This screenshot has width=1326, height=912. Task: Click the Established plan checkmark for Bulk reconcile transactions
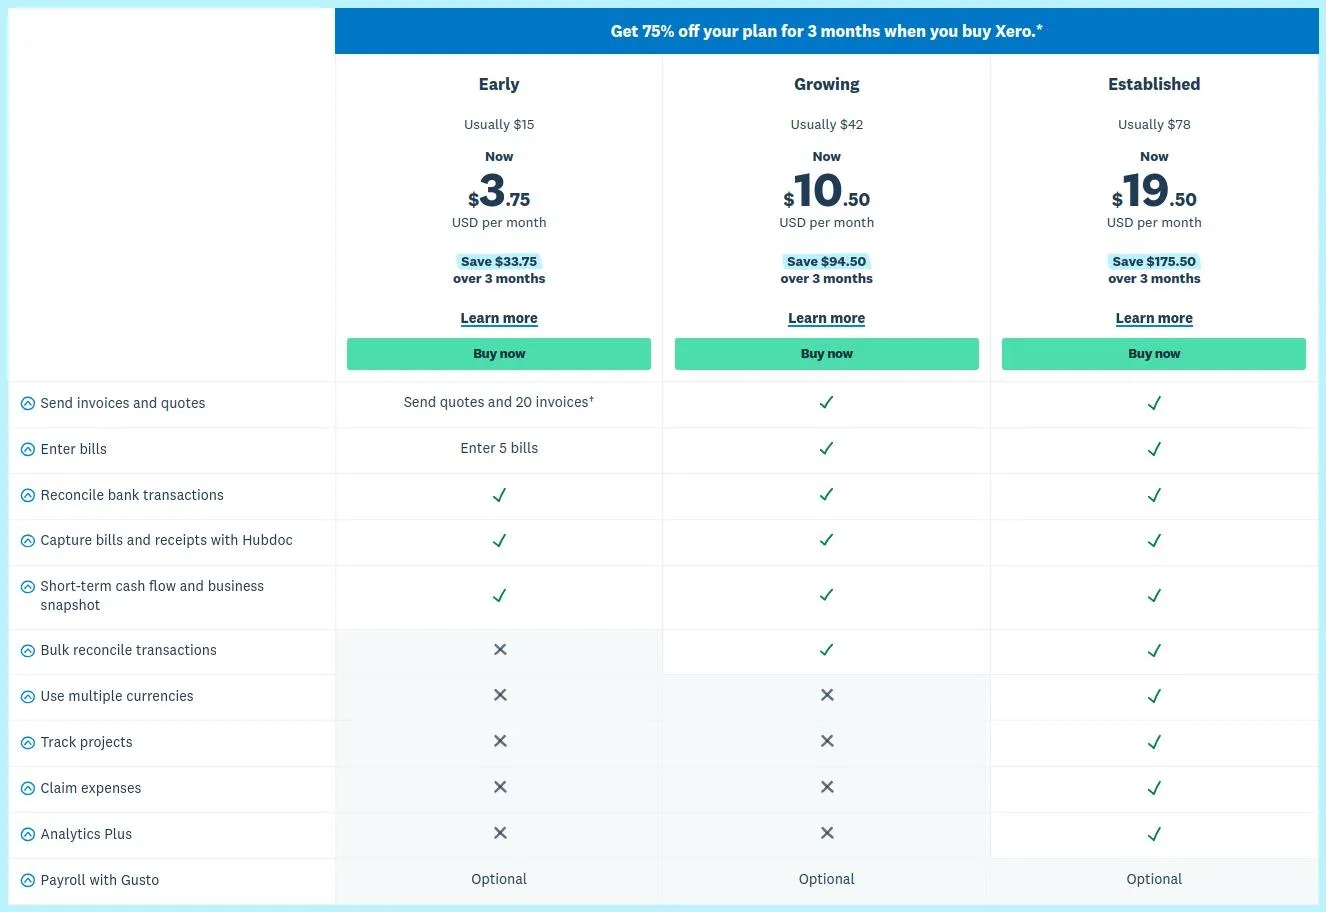[1154, 651]
